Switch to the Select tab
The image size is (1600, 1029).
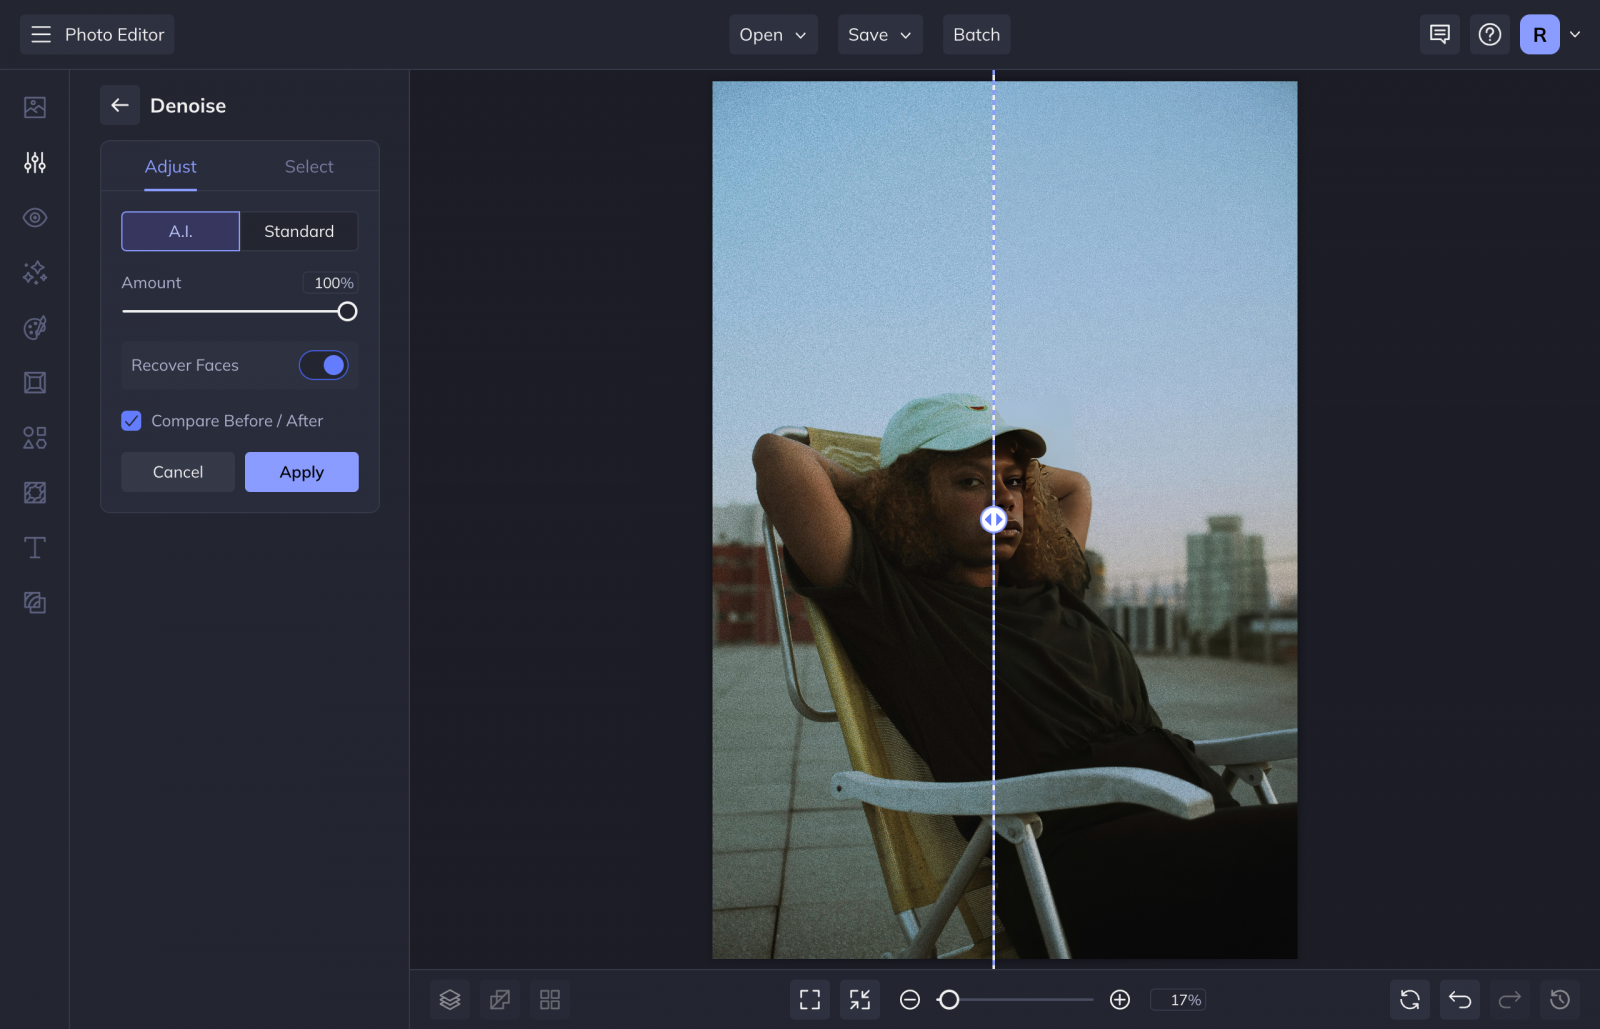(308, 166)
